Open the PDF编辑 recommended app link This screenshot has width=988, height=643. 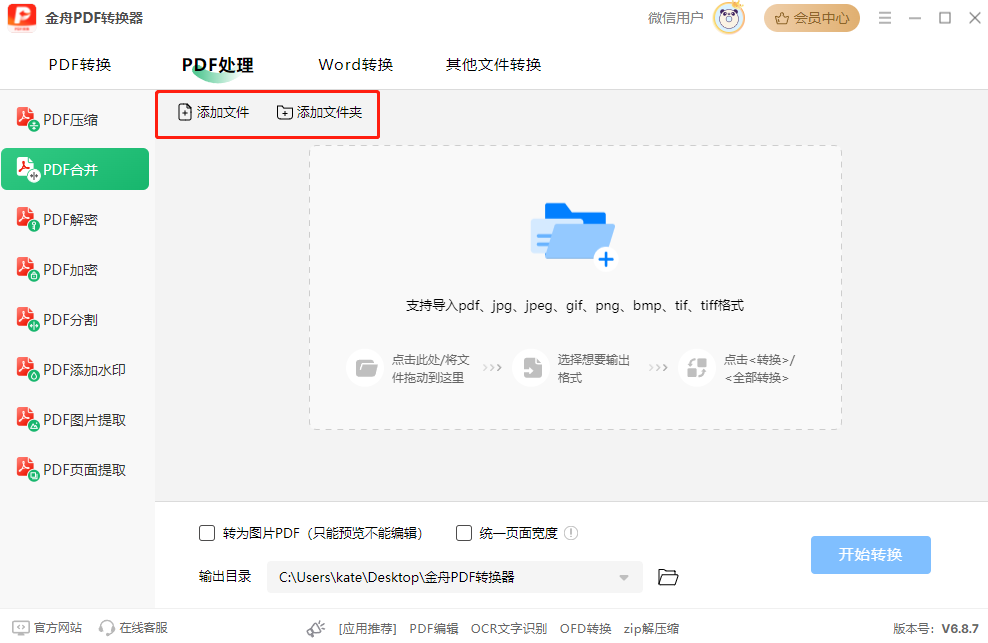pyautogui.click(x=434, y=629)
